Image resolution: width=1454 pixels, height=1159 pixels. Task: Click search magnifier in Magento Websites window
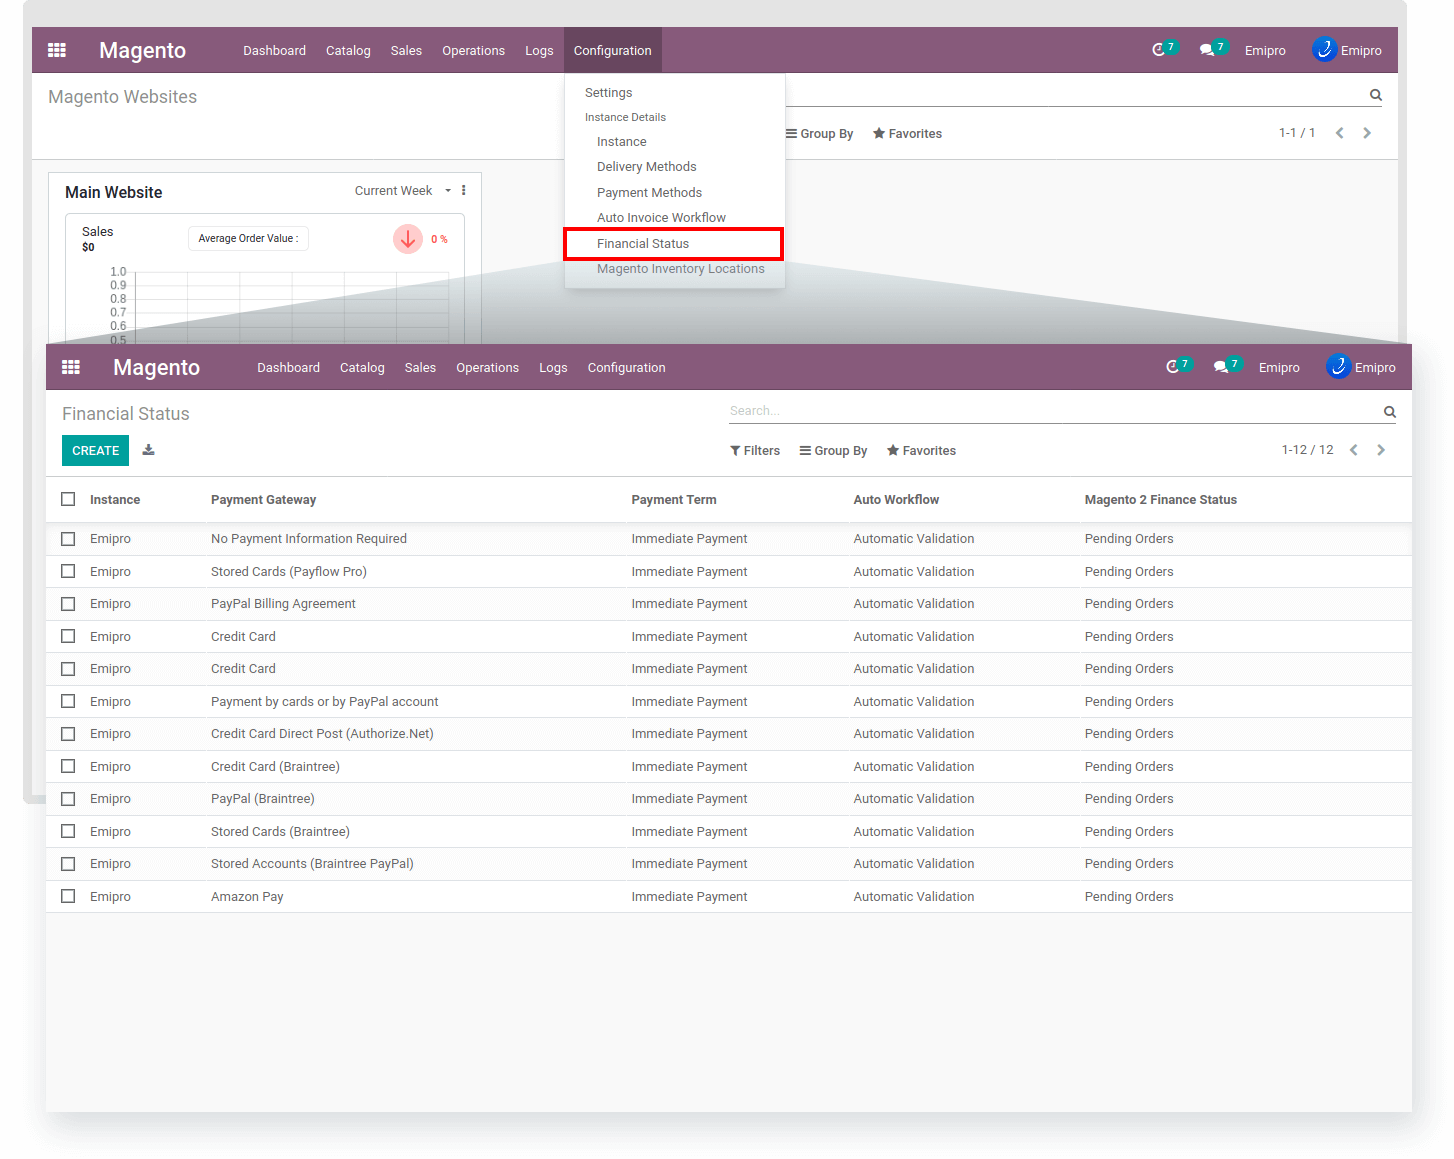pyautogui.click(x=1376, y=95)
